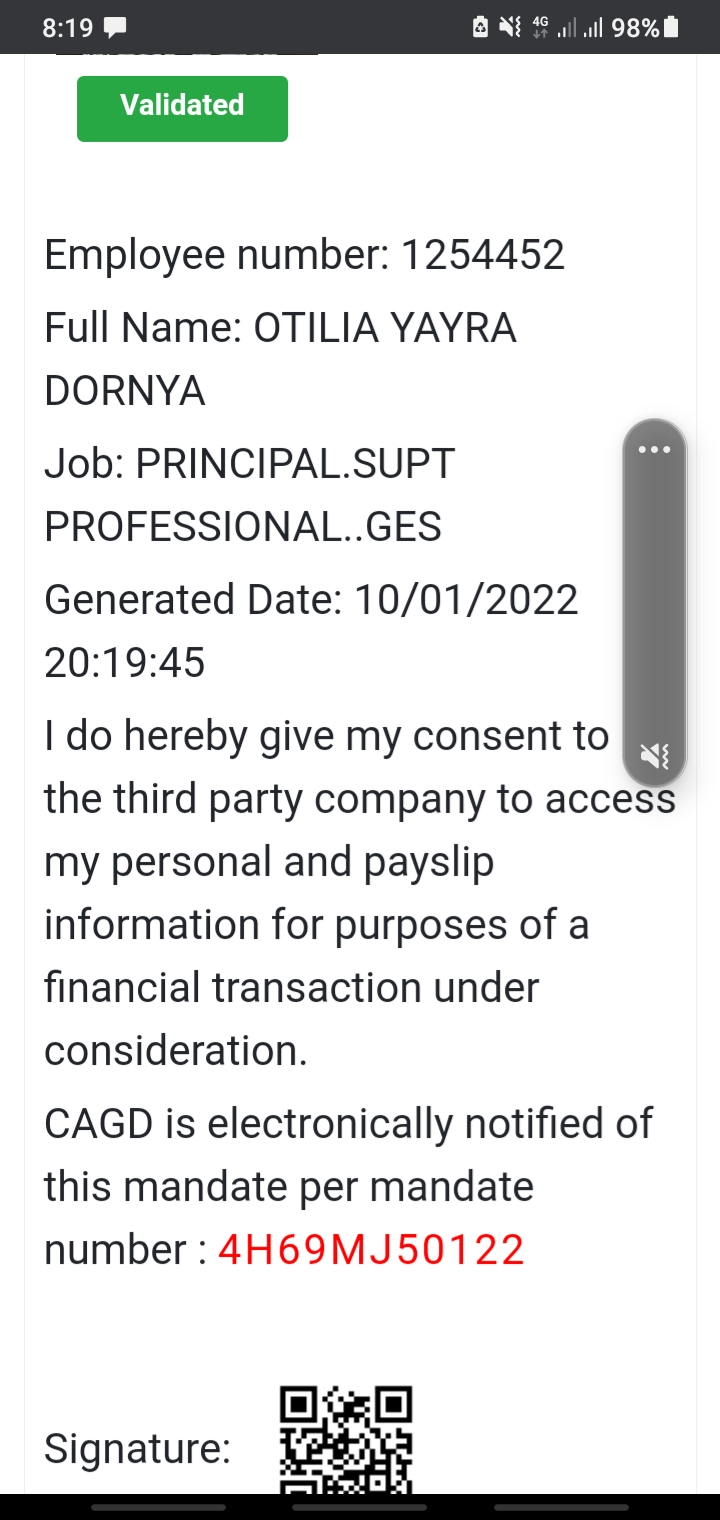Tap the battery saver status icon
This screenshot has width=720, height=1520.
click(x=481, y=28)
